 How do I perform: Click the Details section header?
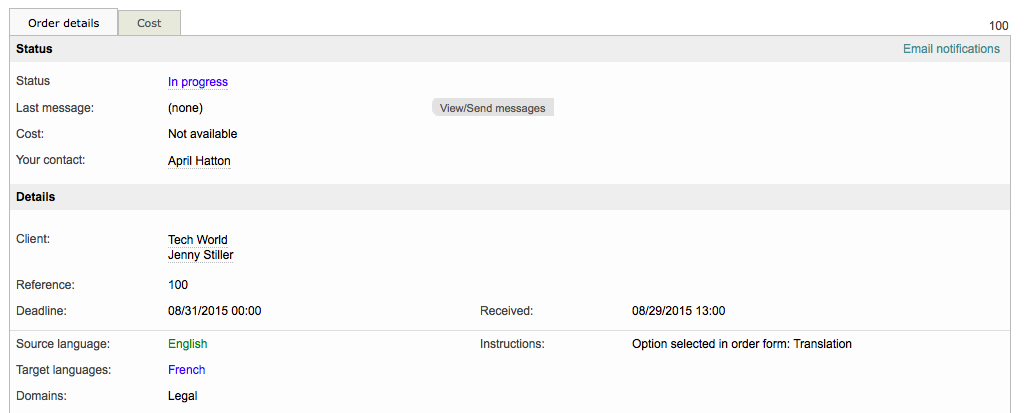click(x=36, y=197)
